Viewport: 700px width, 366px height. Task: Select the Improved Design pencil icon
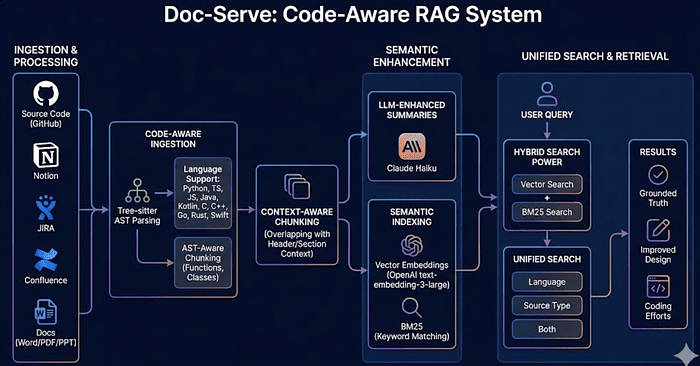658,230
